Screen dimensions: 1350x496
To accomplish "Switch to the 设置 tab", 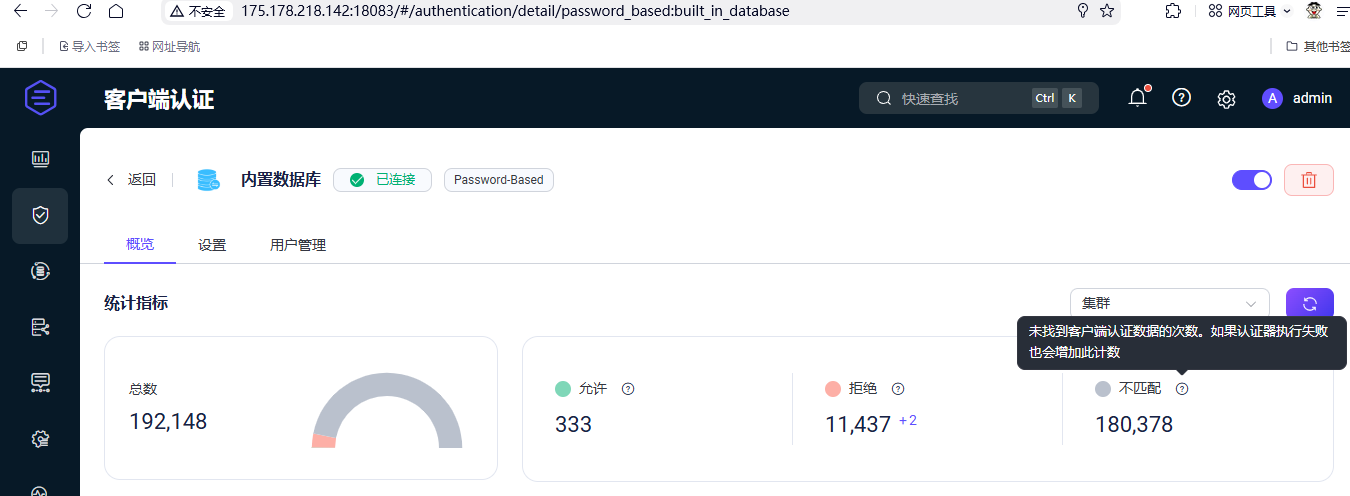I will 212,245.
